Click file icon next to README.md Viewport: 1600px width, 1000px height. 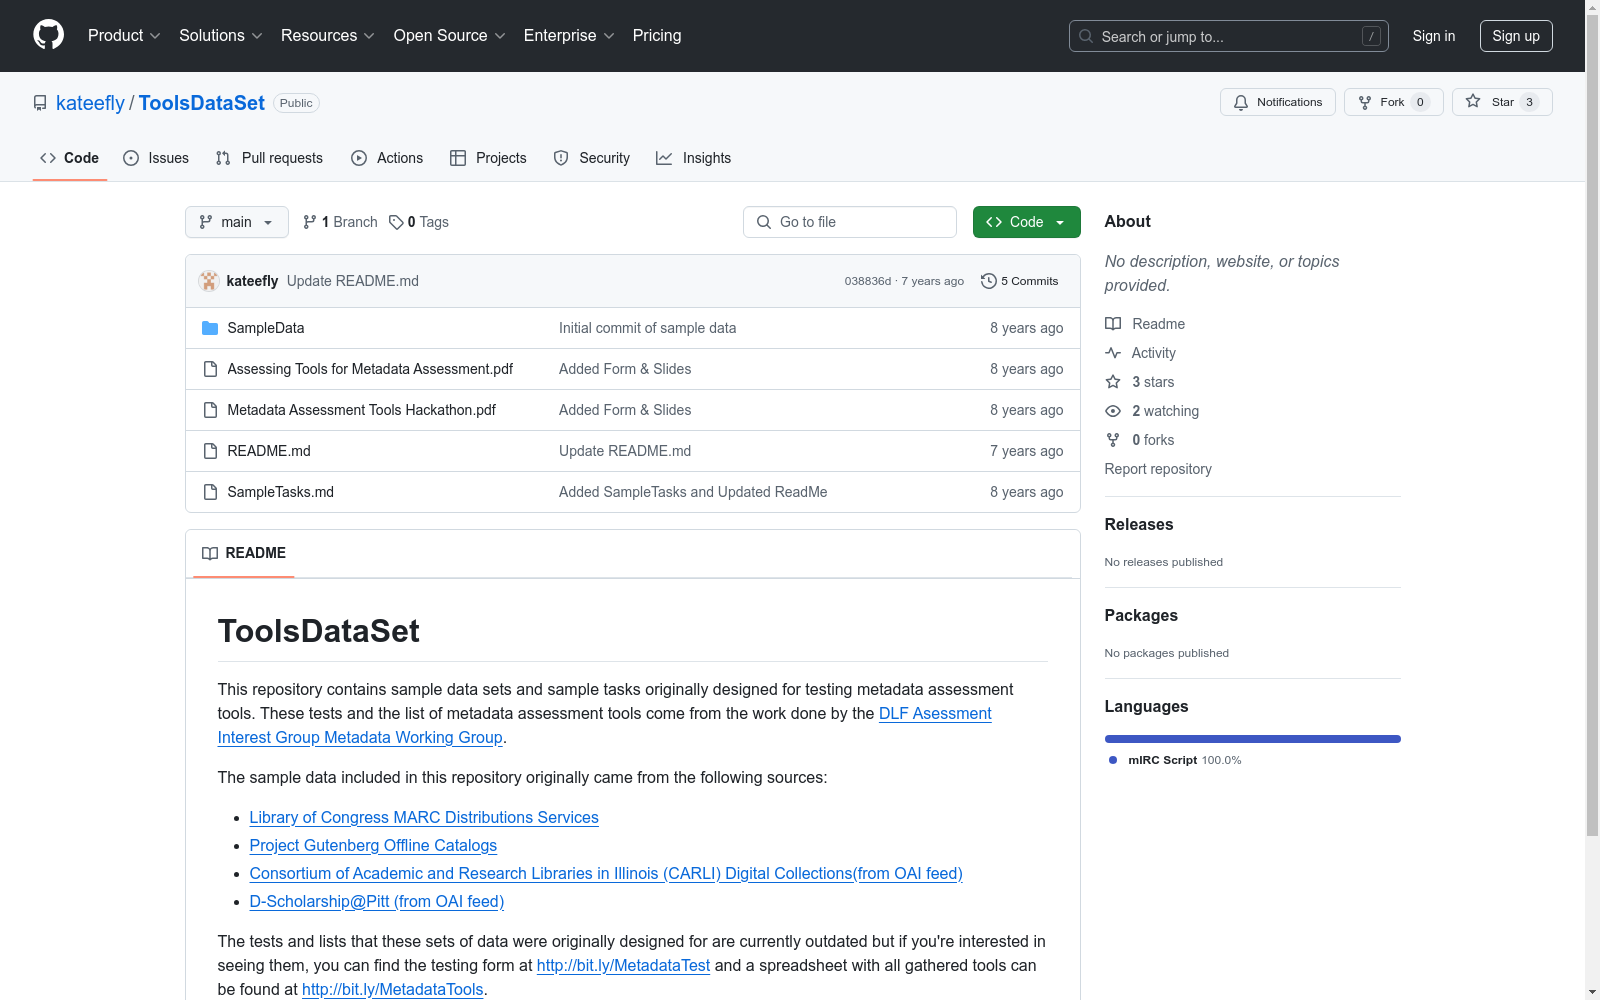coord(210,451)
